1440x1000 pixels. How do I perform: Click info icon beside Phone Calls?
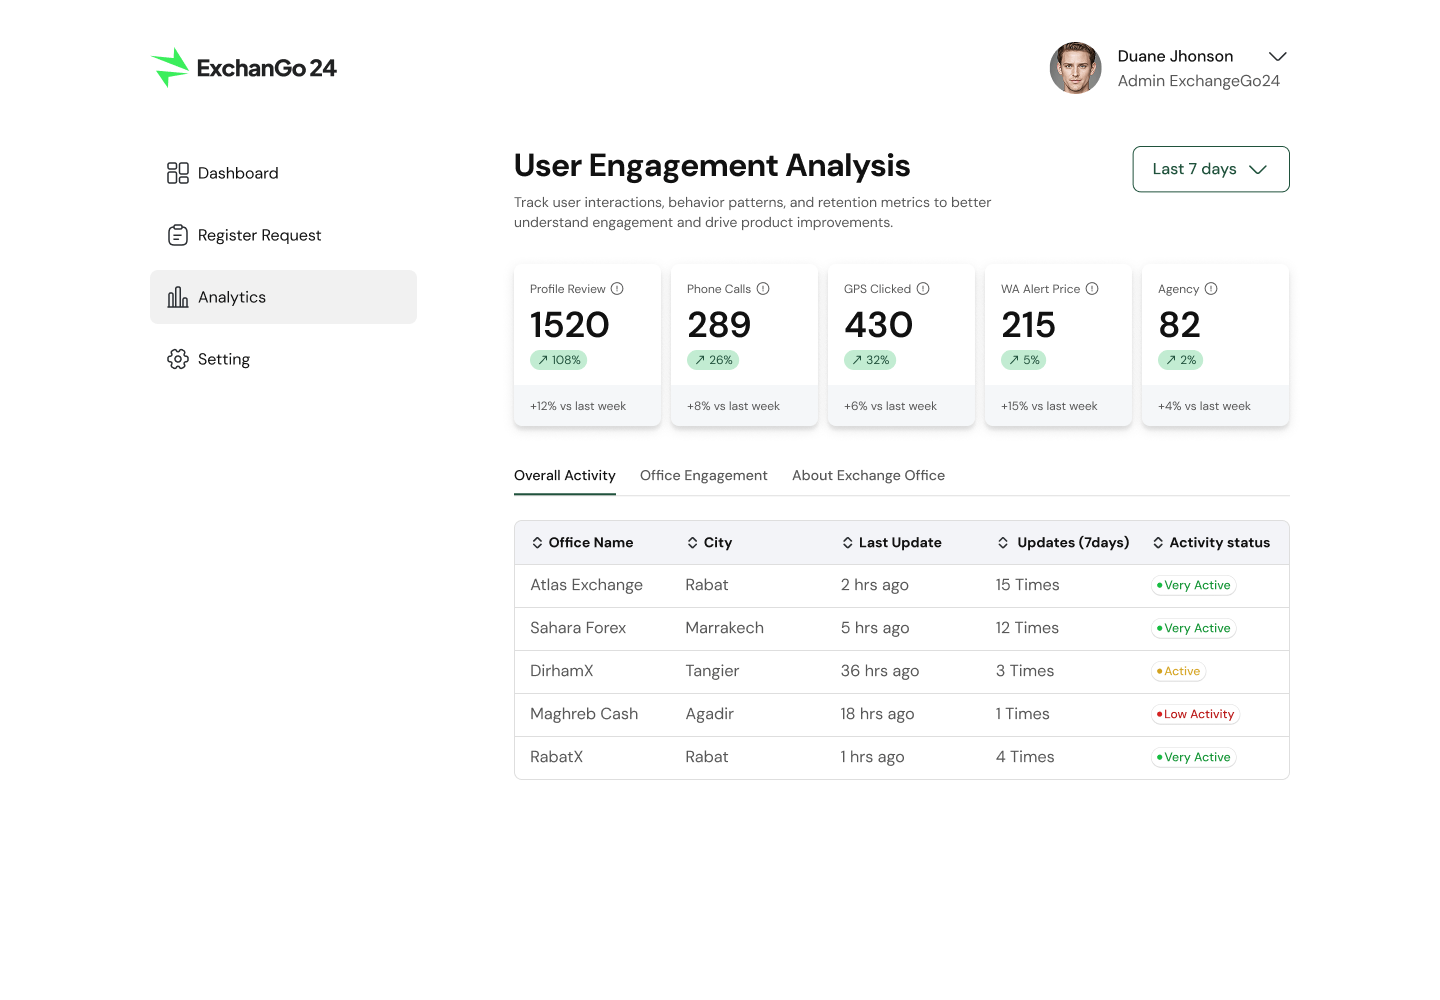tap(763, 289)
